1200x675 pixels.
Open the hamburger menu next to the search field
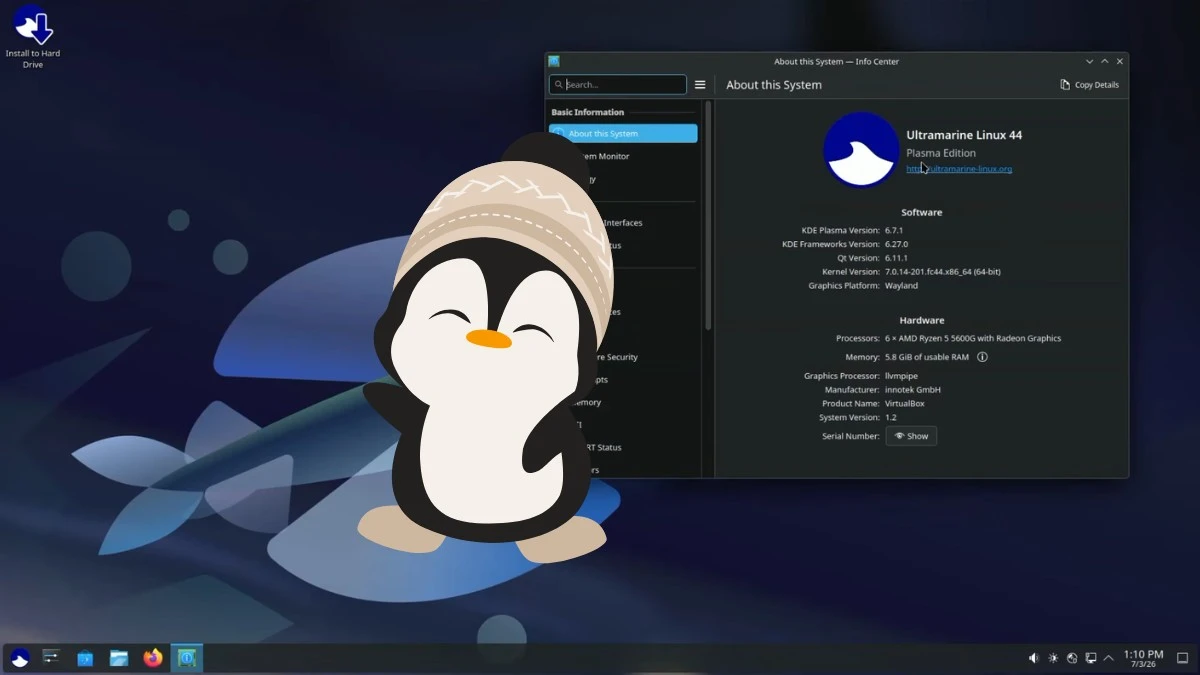700,85
